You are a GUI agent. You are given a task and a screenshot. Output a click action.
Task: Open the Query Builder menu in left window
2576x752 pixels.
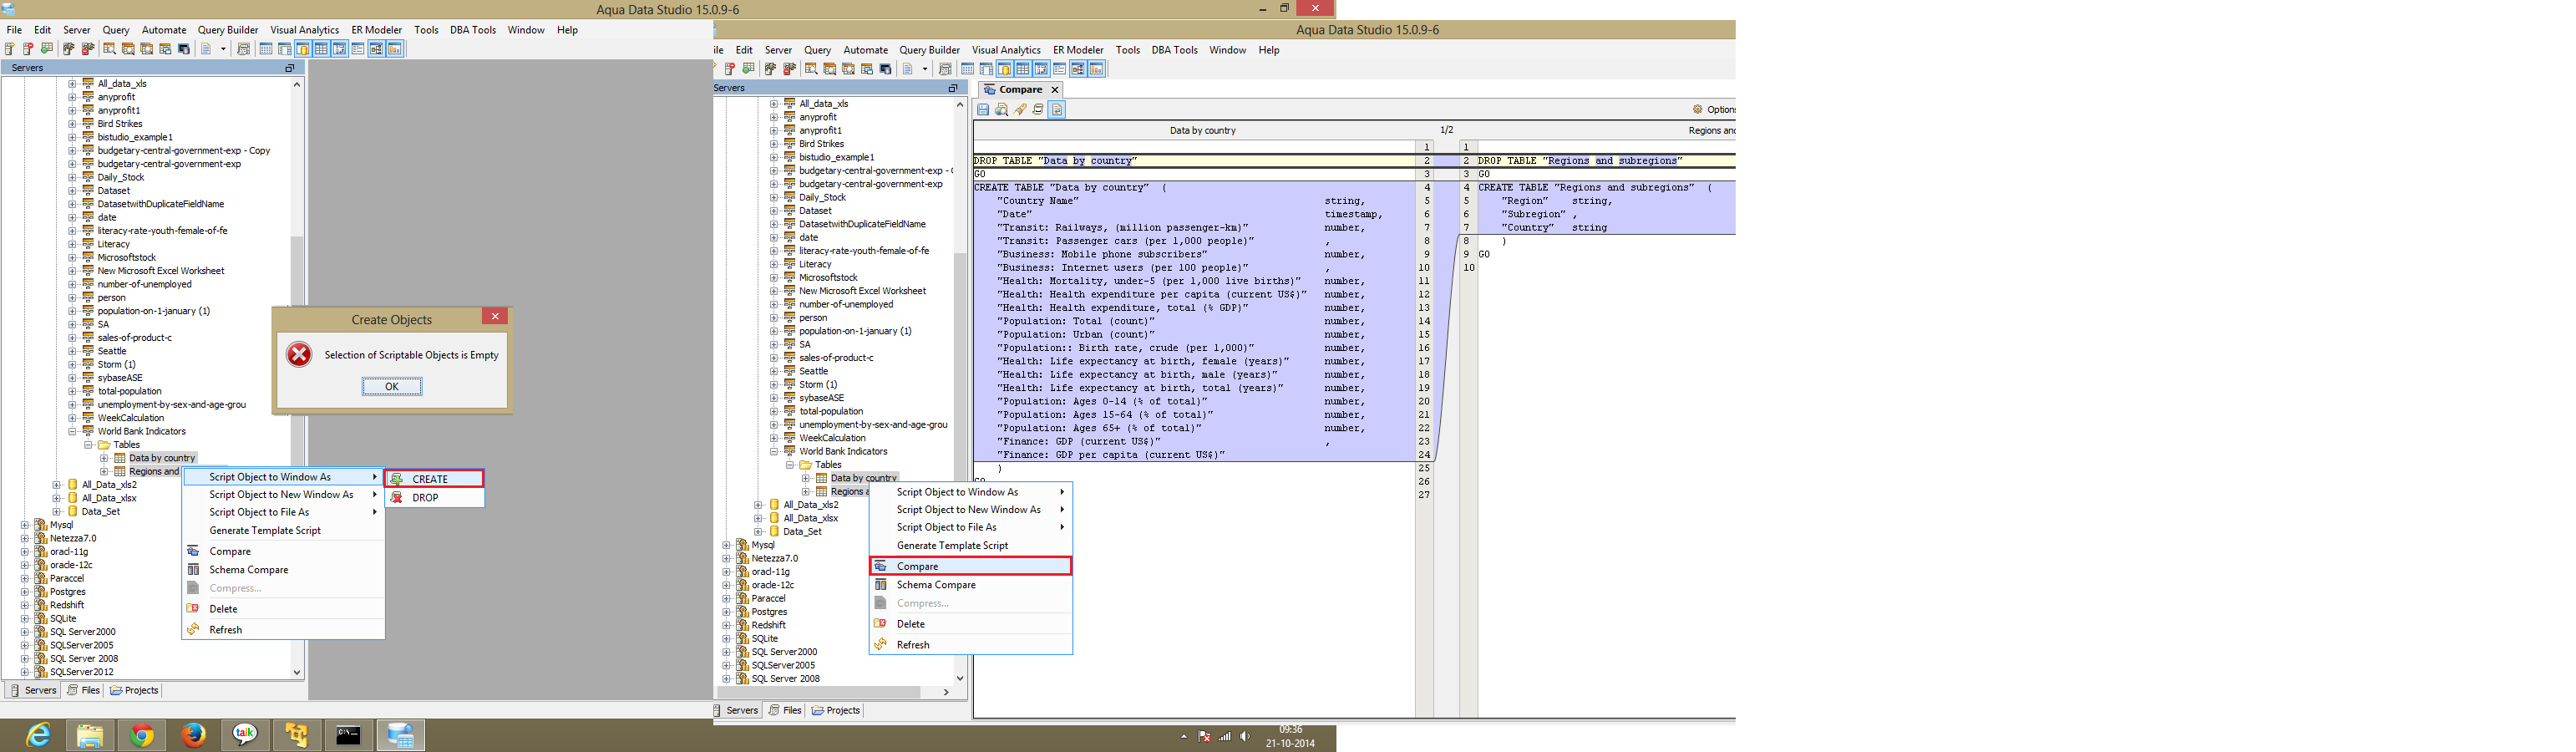(228, 30)
